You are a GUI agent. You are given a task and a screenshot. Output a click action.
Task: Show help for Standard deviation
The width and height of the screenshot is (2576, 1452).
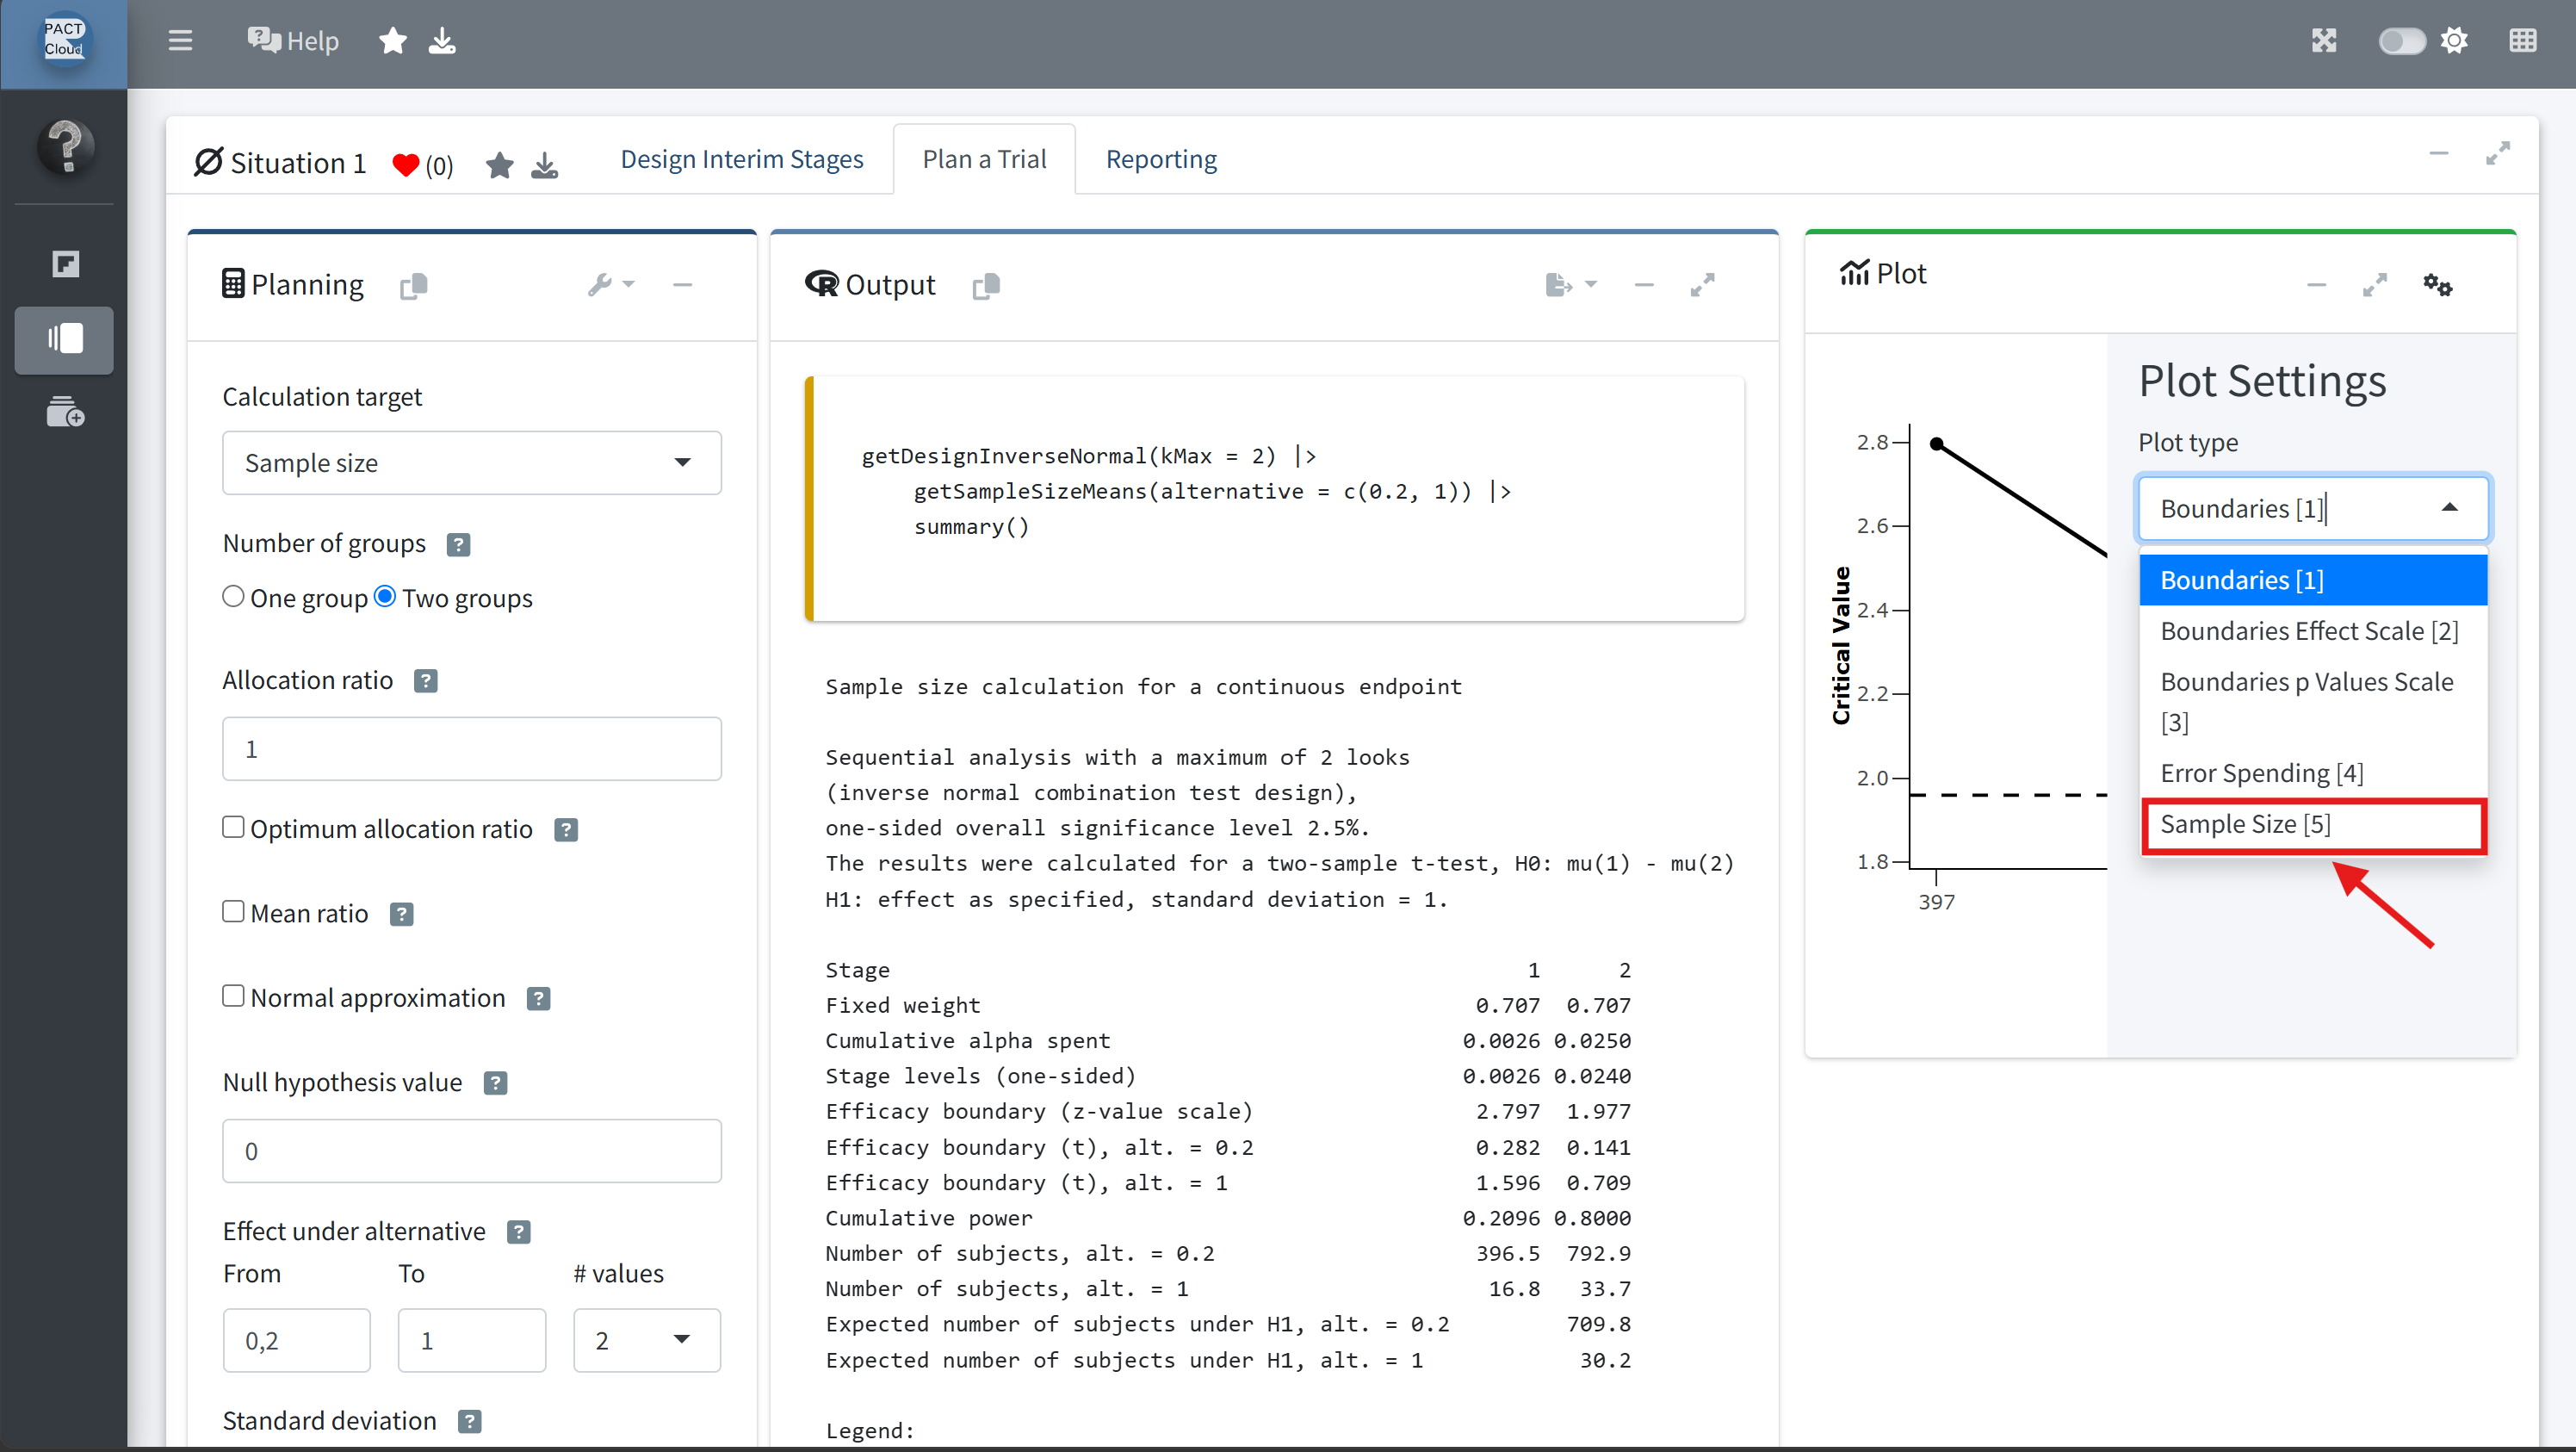coord(469,1422)
